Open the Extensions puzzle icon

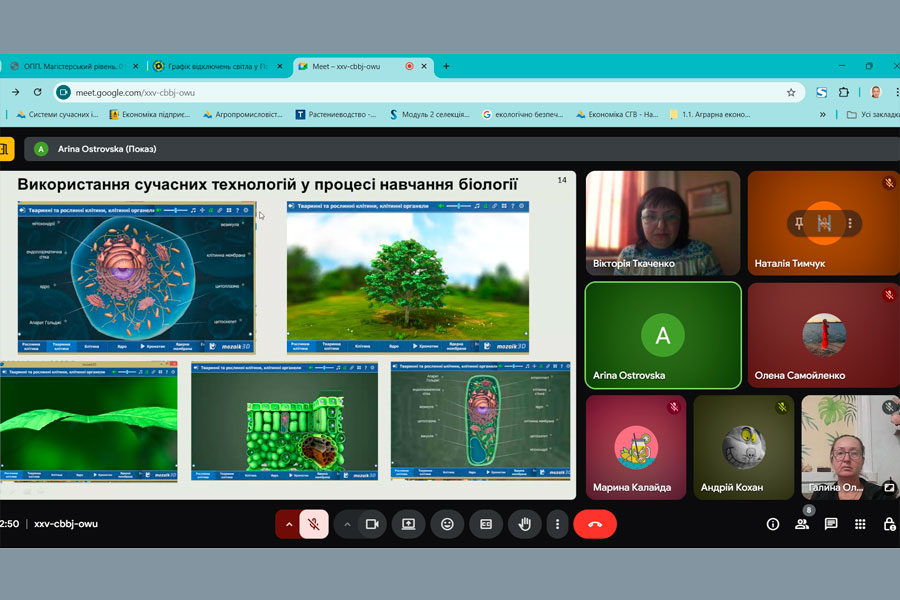844,92
